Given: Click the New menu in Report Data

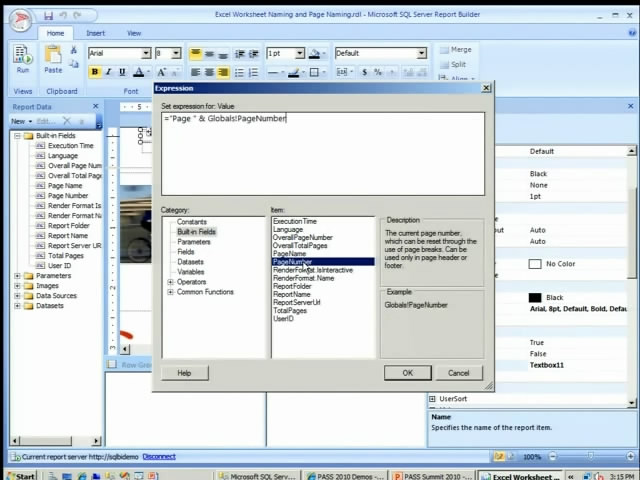Looking at the screenshot, I should (x=21, y=121).
